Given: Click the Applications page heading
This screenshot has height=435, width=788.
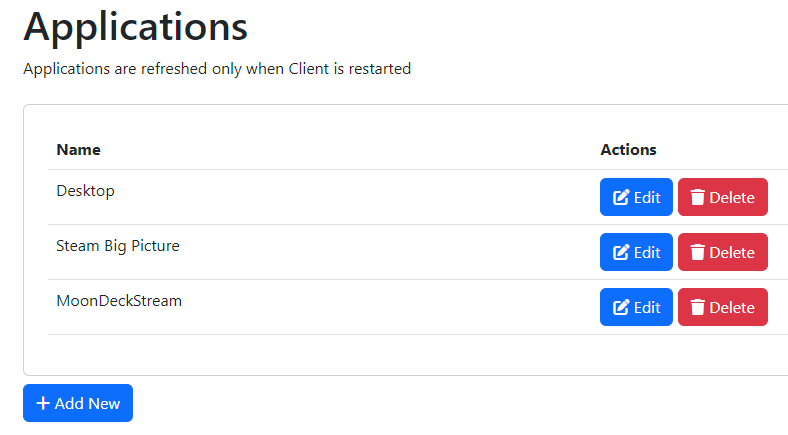Looking at the screenshot, I should (136, 26).
